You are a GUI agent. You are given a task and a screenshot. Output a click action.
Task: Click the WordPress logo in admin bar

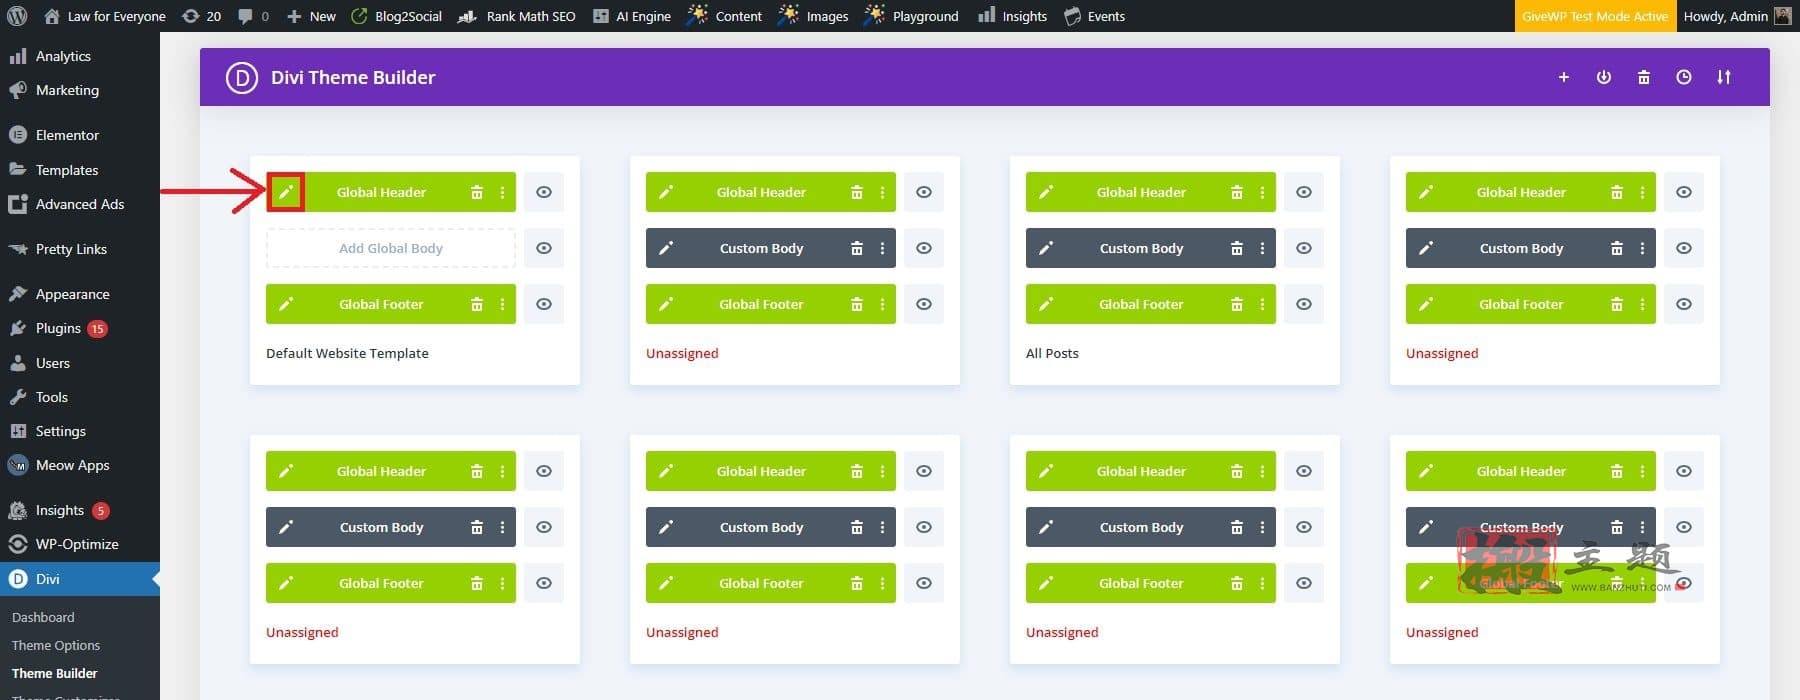point(17,16)
